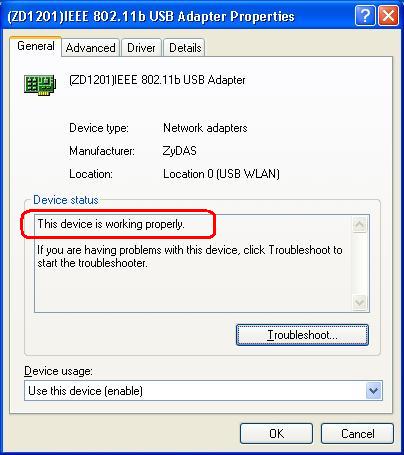Close the adapter properties dialog

click(x=388, y=16)
